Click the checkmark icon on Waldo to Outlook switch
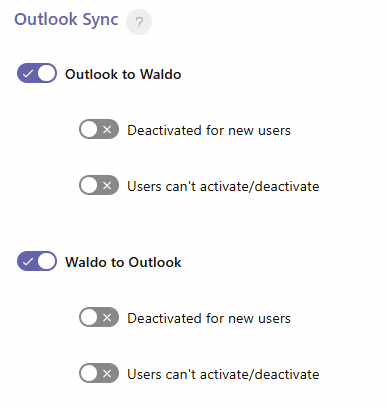Image resolution: width=387 pixels, height=408 pixels. pyautogui.click(x=28, y=261)
